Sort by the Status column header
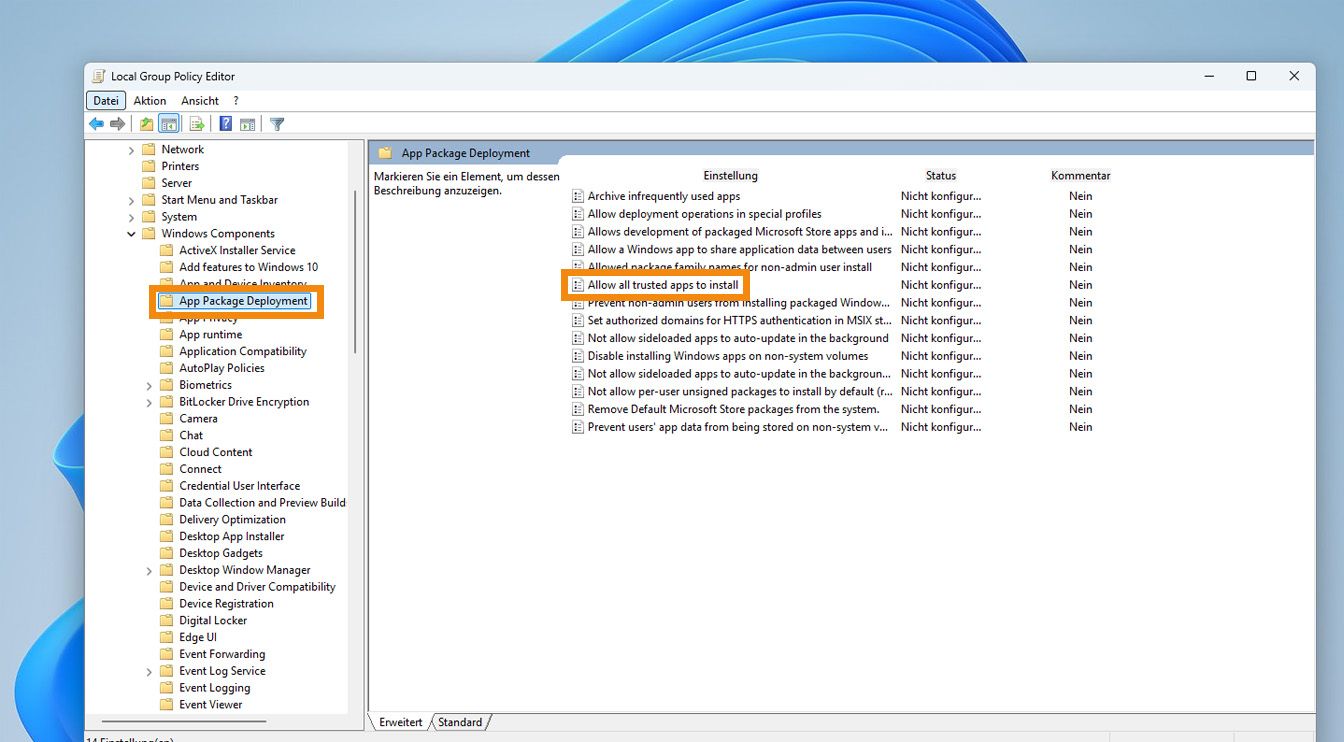The image size is (1344, 742). (941, 175)
